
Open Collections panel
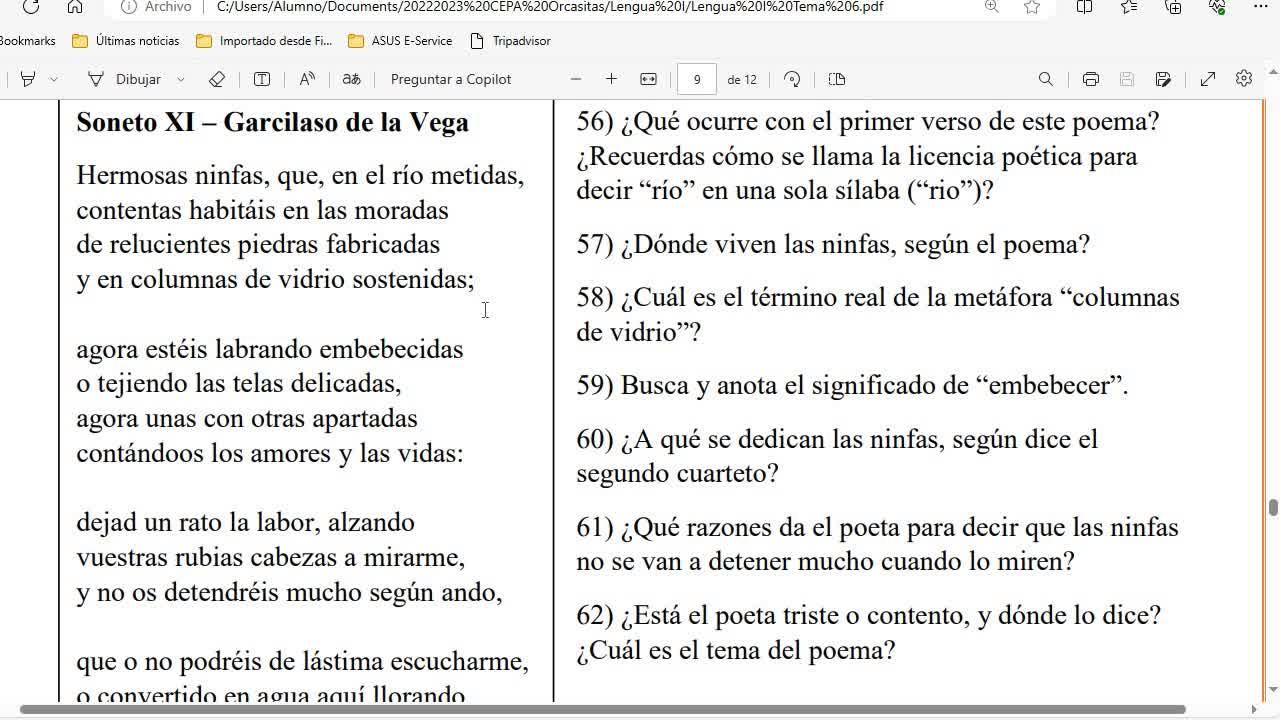[x=1174, y=7]
